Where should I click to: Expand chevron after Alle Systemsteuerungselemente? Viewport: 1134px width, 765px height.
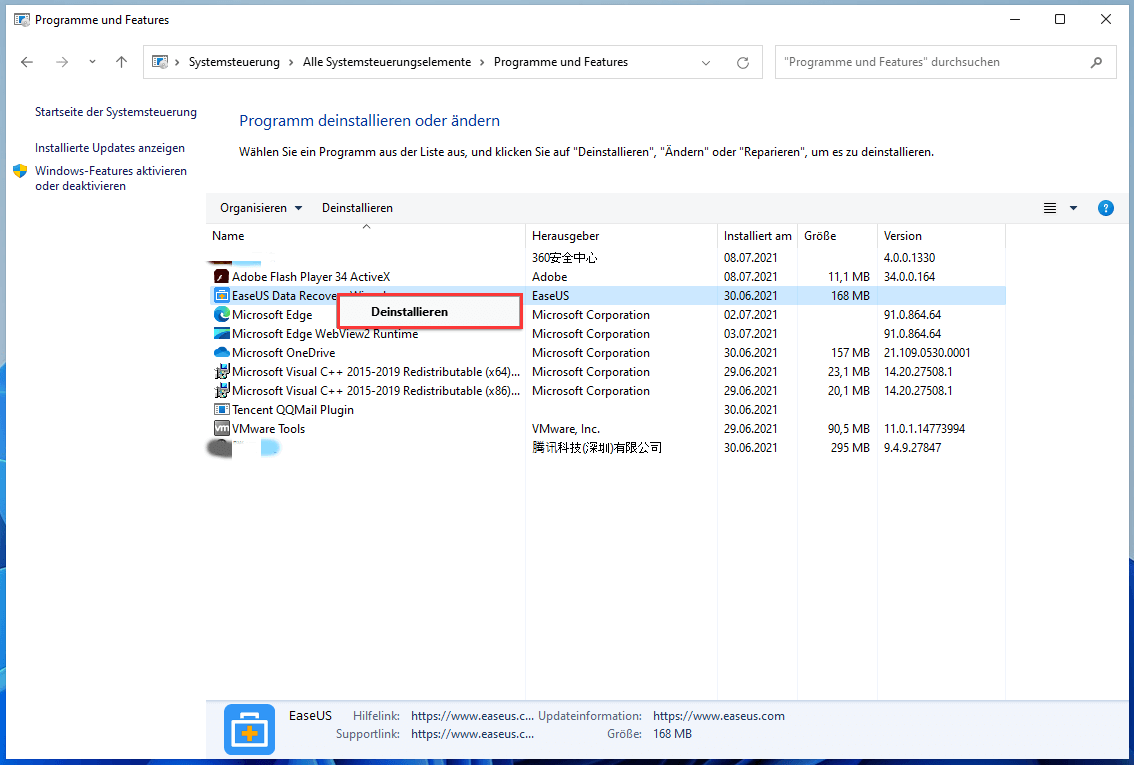[482, 62]
